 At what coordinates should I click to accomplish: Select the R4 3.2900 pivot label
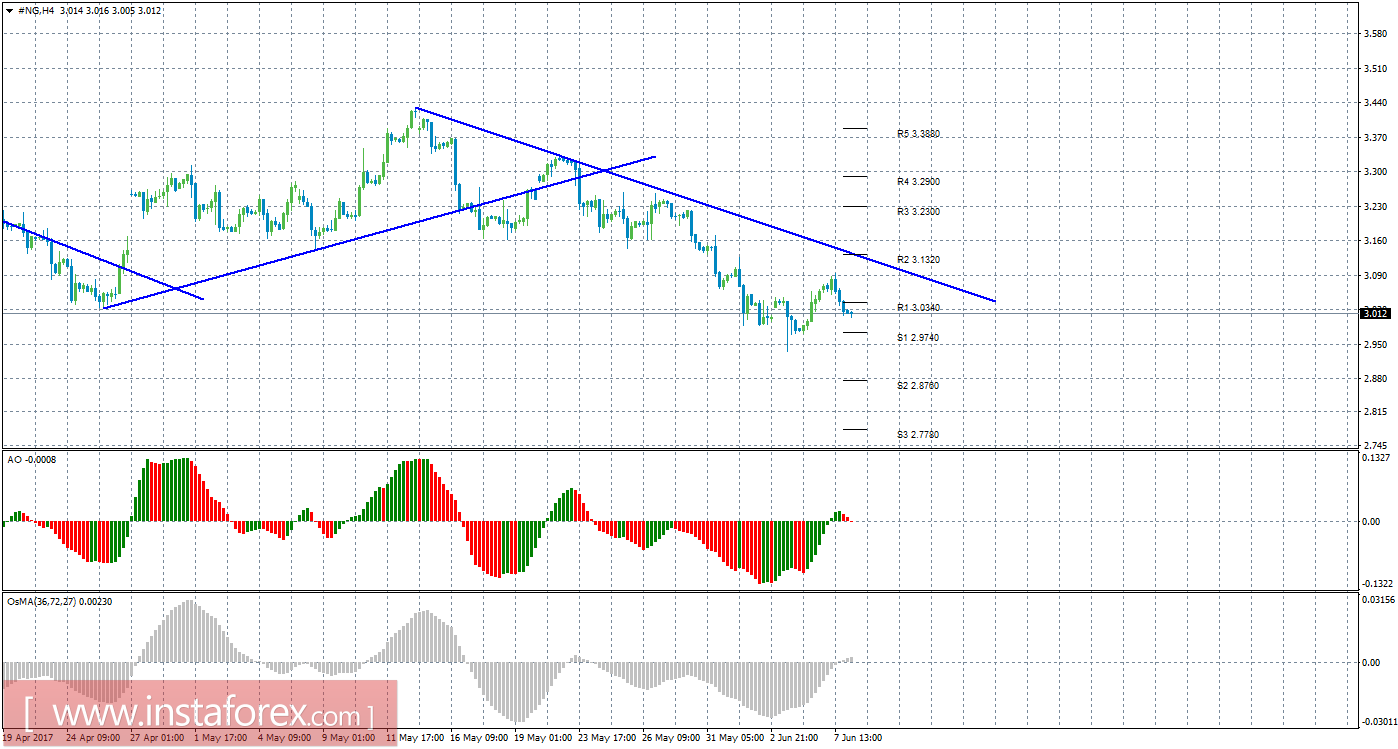pos(918,182)
